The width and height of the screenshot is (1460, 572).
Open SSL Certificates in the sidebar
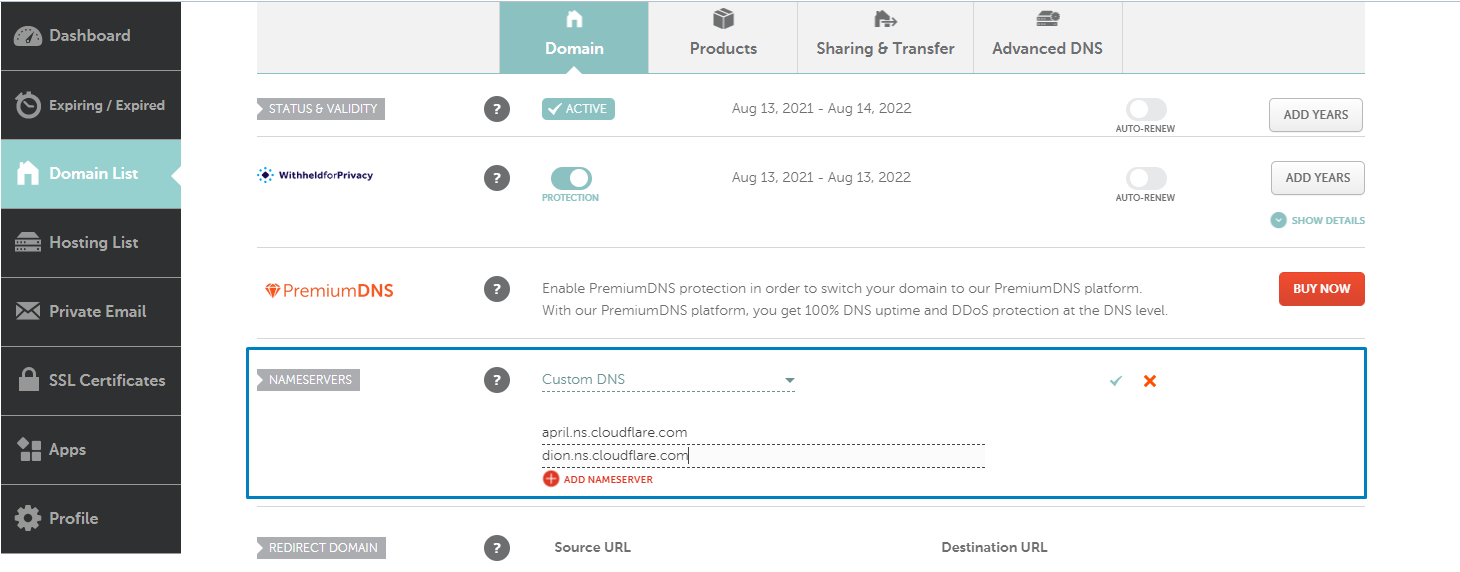91,381
